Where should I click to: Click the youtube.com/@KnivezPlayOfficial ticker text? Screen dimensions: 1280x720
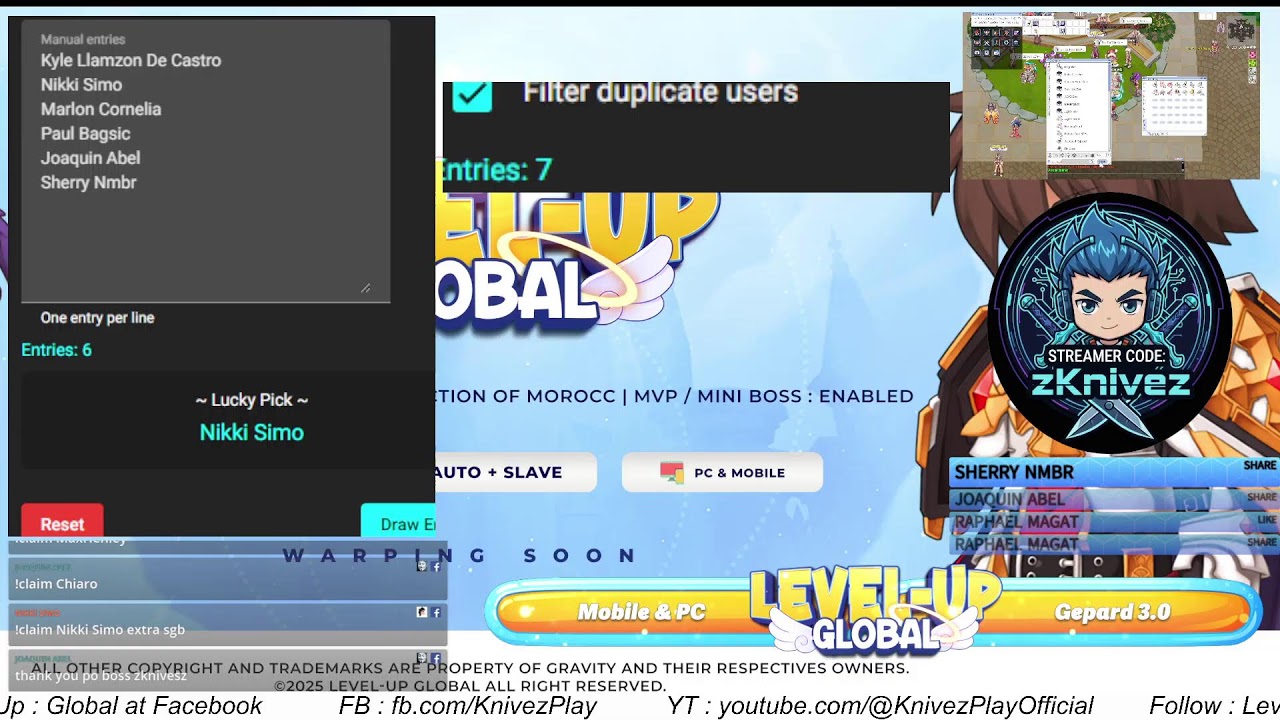point(906,706)
